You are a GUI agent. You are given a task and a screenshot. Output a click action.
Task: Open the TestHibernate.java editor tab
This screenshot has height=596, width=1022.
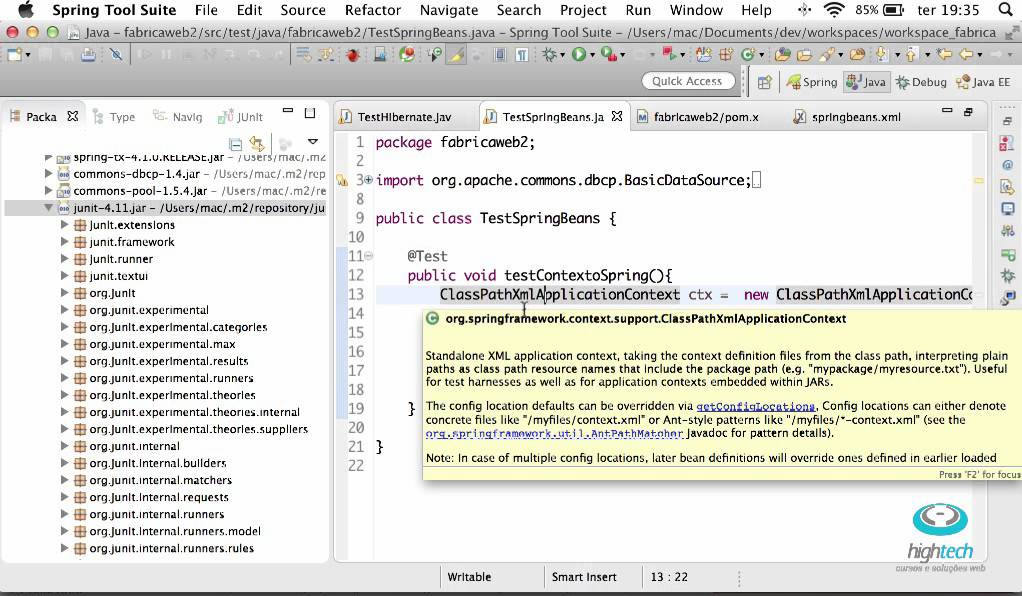396,117
